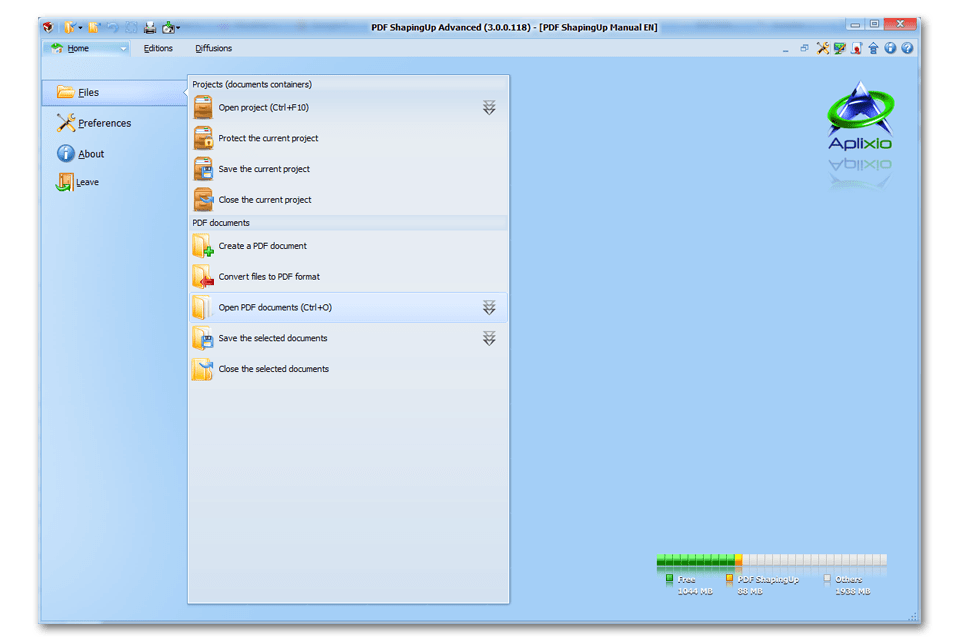Restore the inner document window in ribbon bar
Viewport: 960px width, 639px height.
(804, 48)
